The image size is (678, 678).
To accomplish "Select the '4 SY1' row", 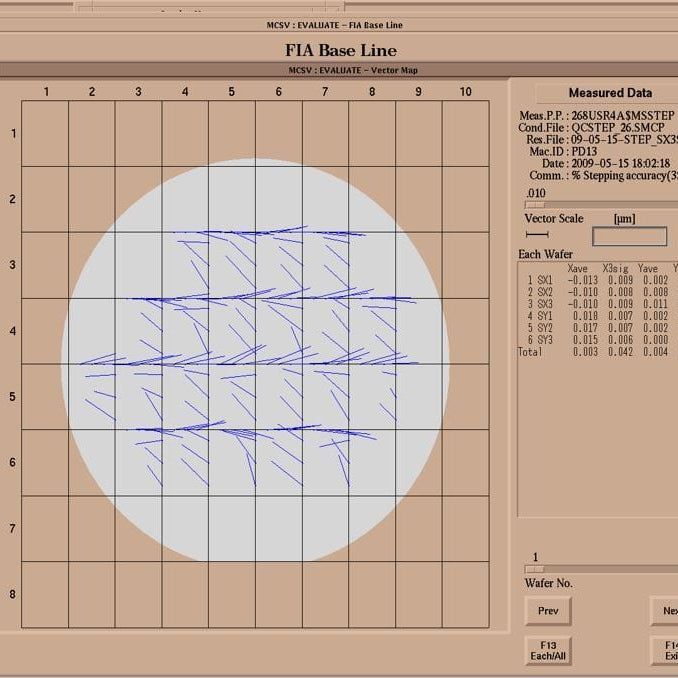I will pos(598,316).
